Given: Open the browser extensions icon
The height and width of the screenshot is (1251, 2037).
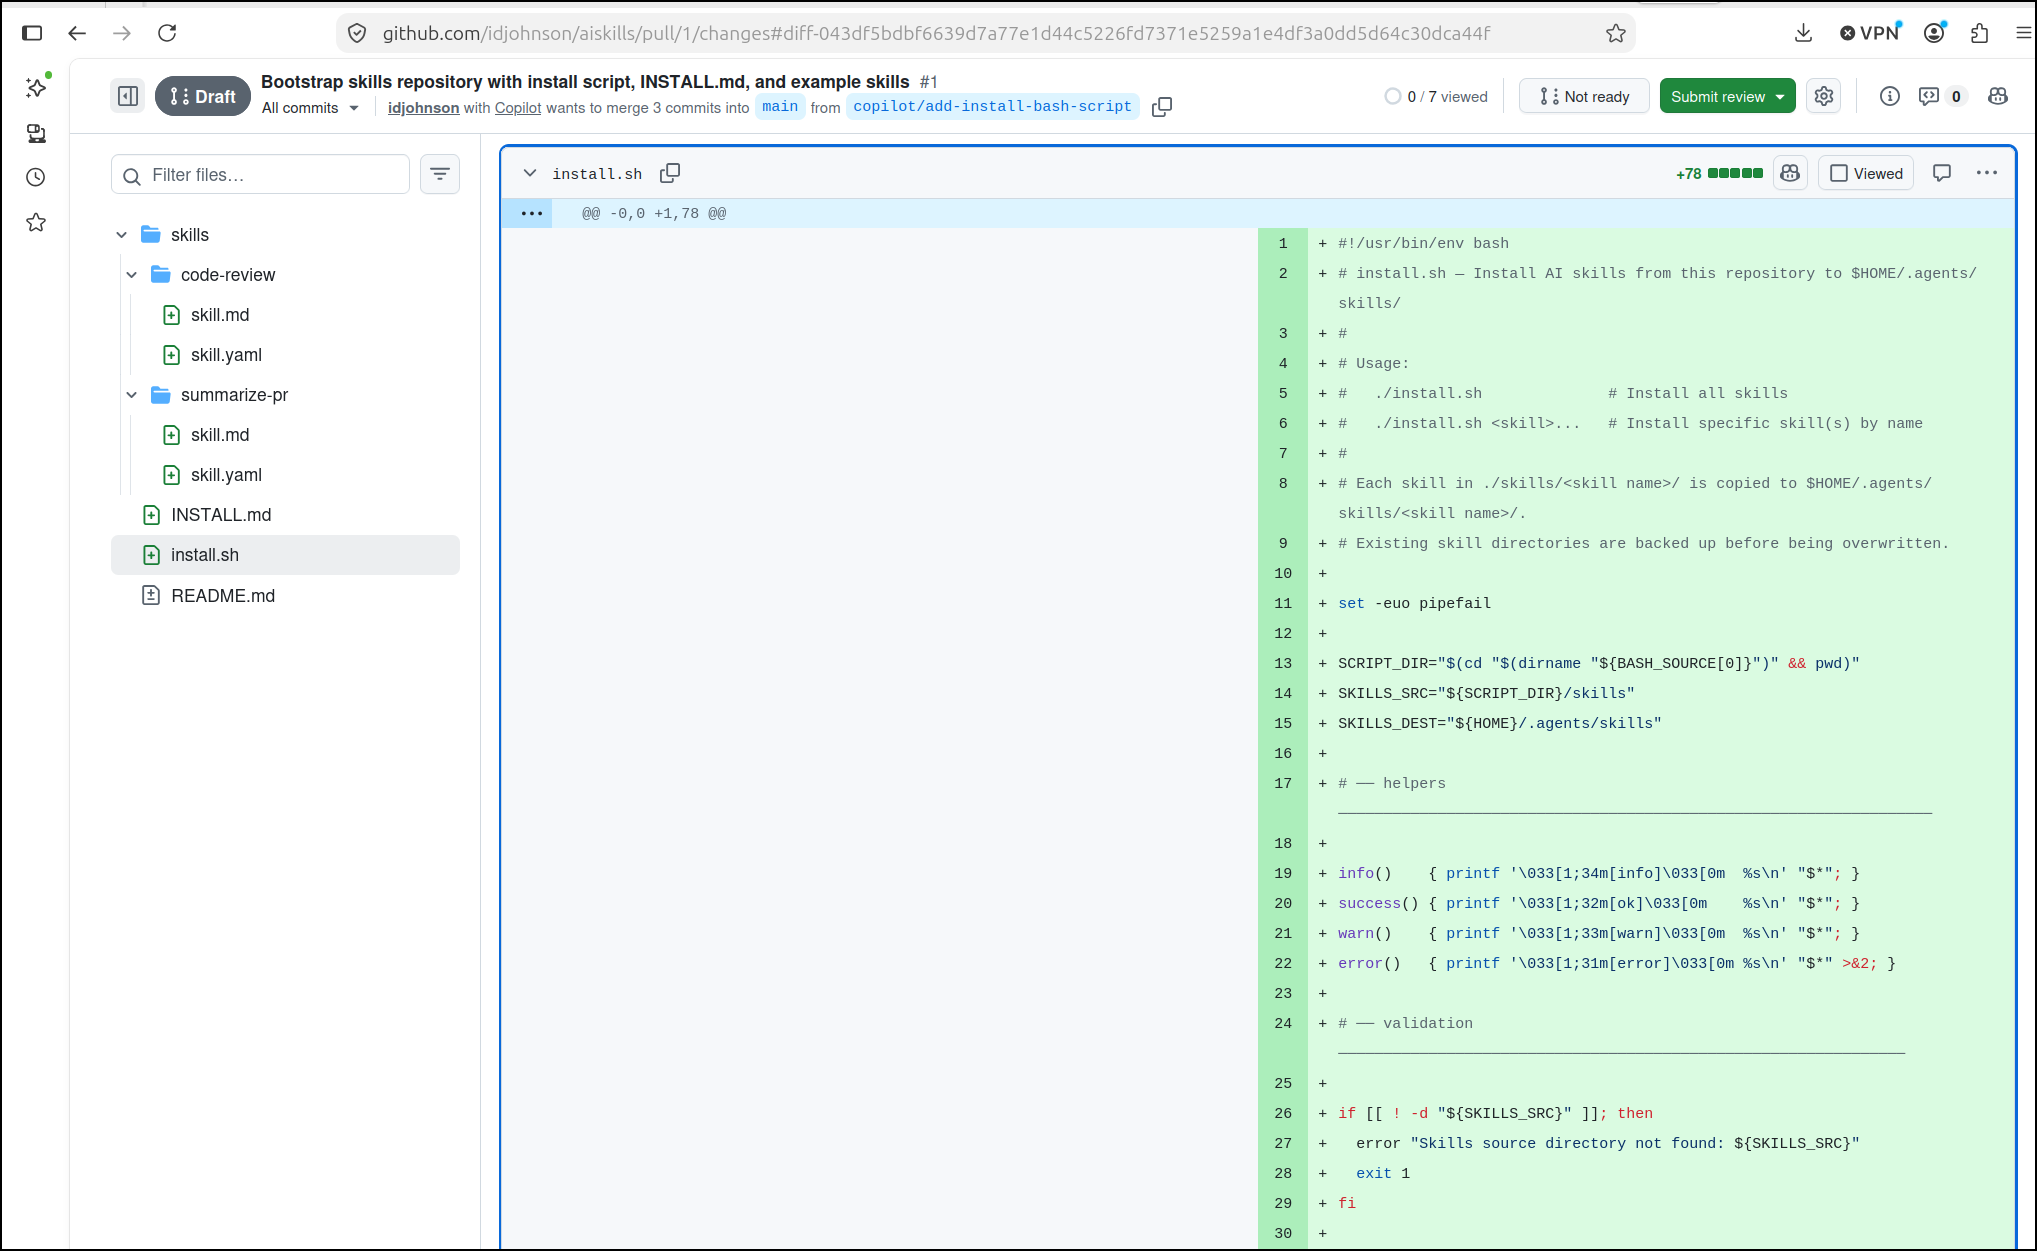Looking at the screenshot, I should (1979, 33).
